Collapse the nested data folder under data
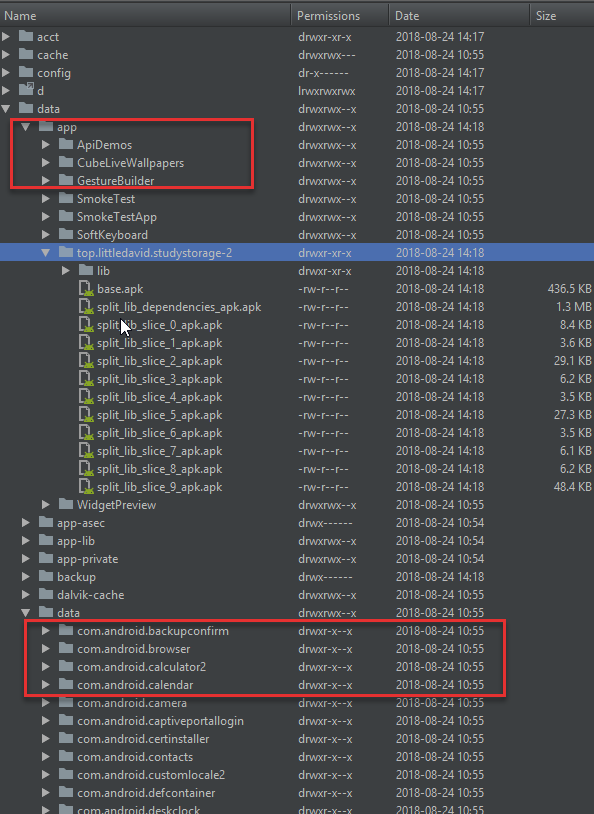 click(25, 613)
